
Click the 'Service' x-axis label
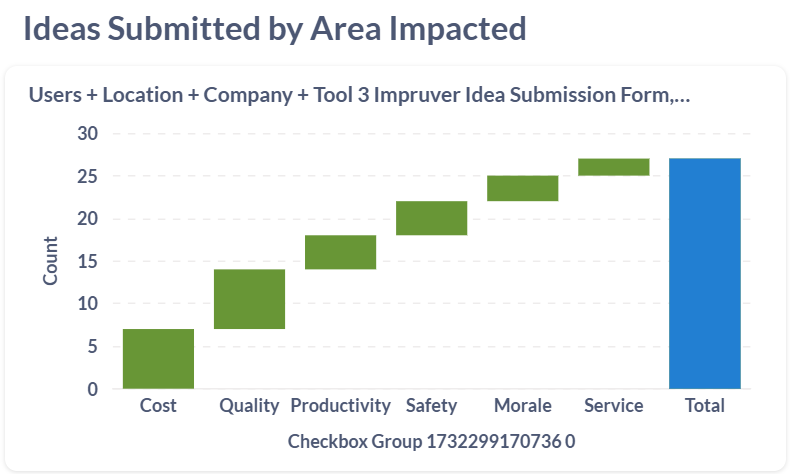click(x=613, y=406)
